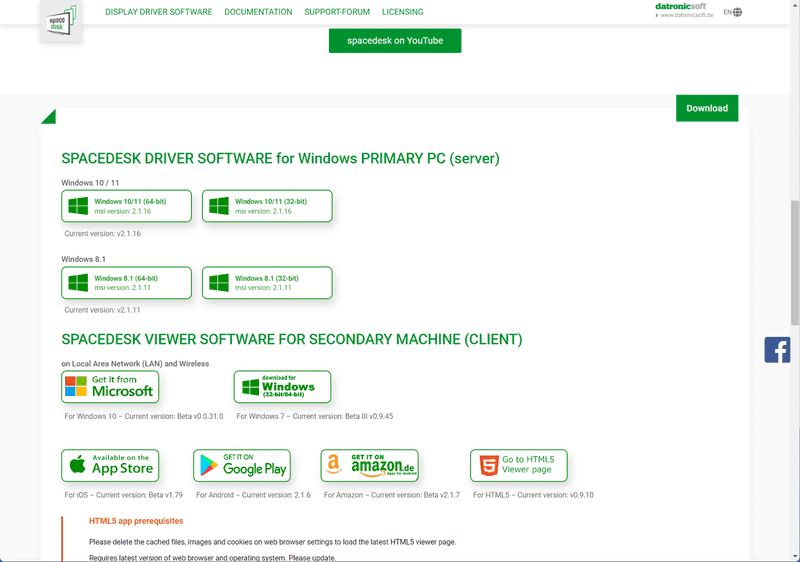Open LICENSING menu item

[403, 12]
